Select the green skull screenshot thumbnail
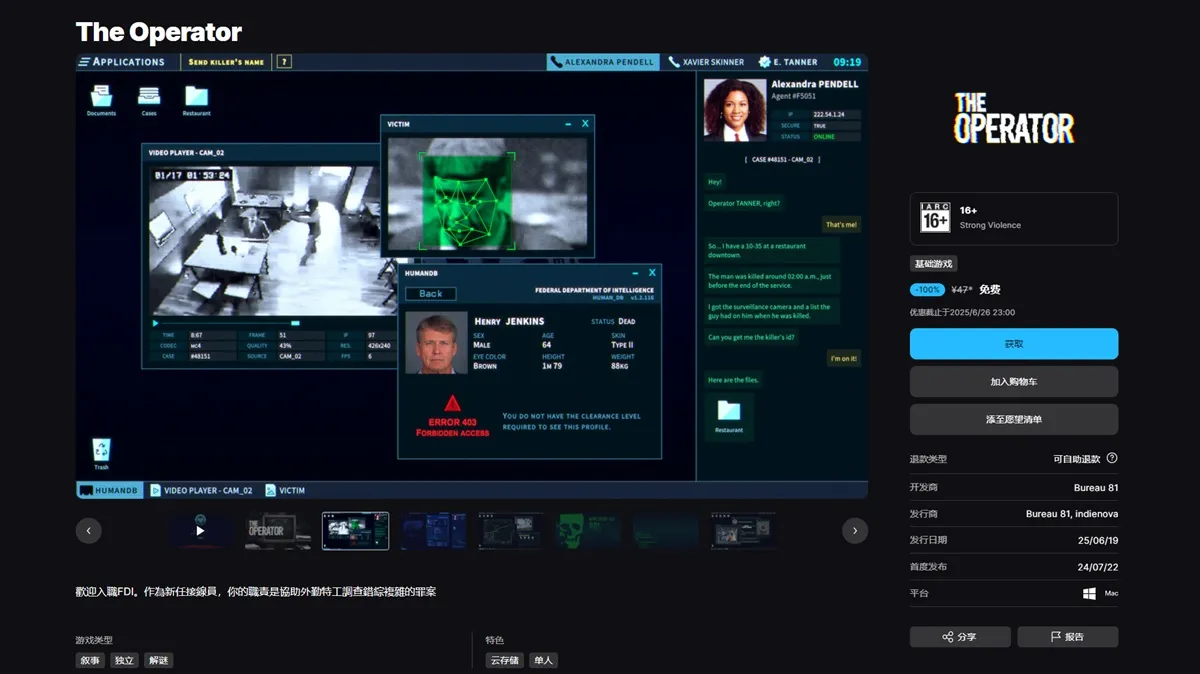 (x=589, y=531)
